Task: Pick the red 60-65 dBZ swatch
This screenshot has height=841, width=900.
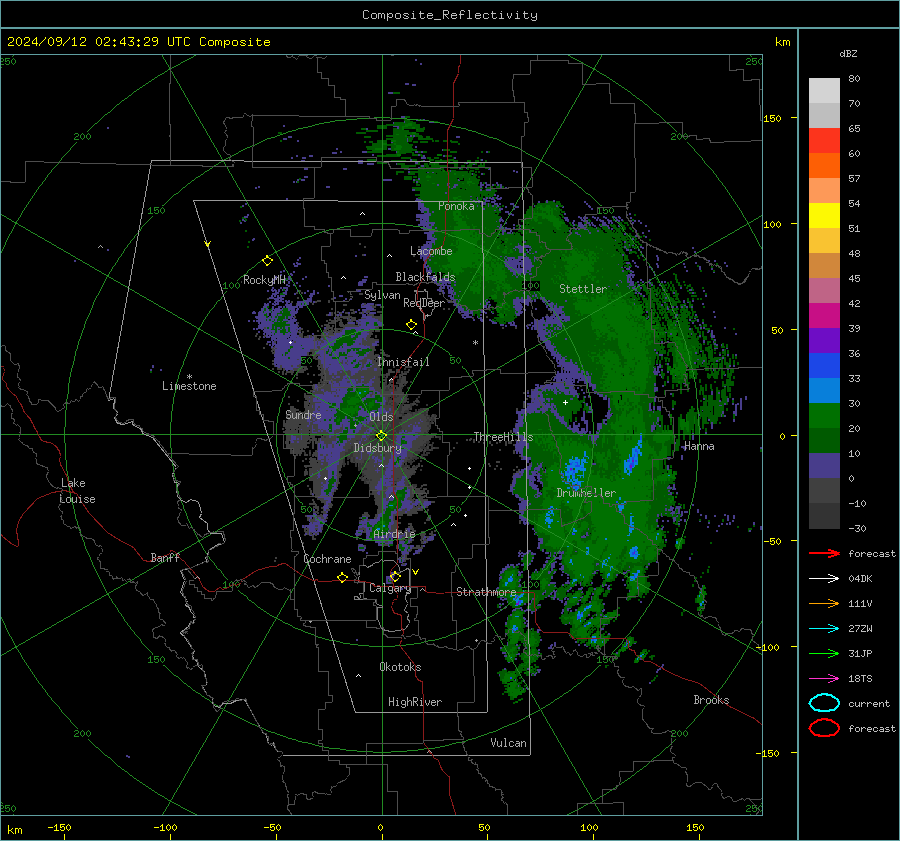Action: pos(824,141)
